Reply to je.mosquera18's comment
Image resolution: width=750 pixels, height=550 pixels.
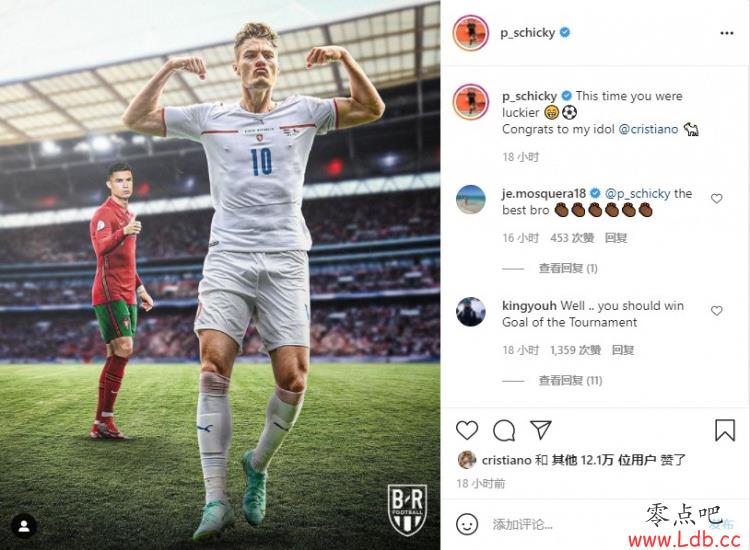click(616, 238)
